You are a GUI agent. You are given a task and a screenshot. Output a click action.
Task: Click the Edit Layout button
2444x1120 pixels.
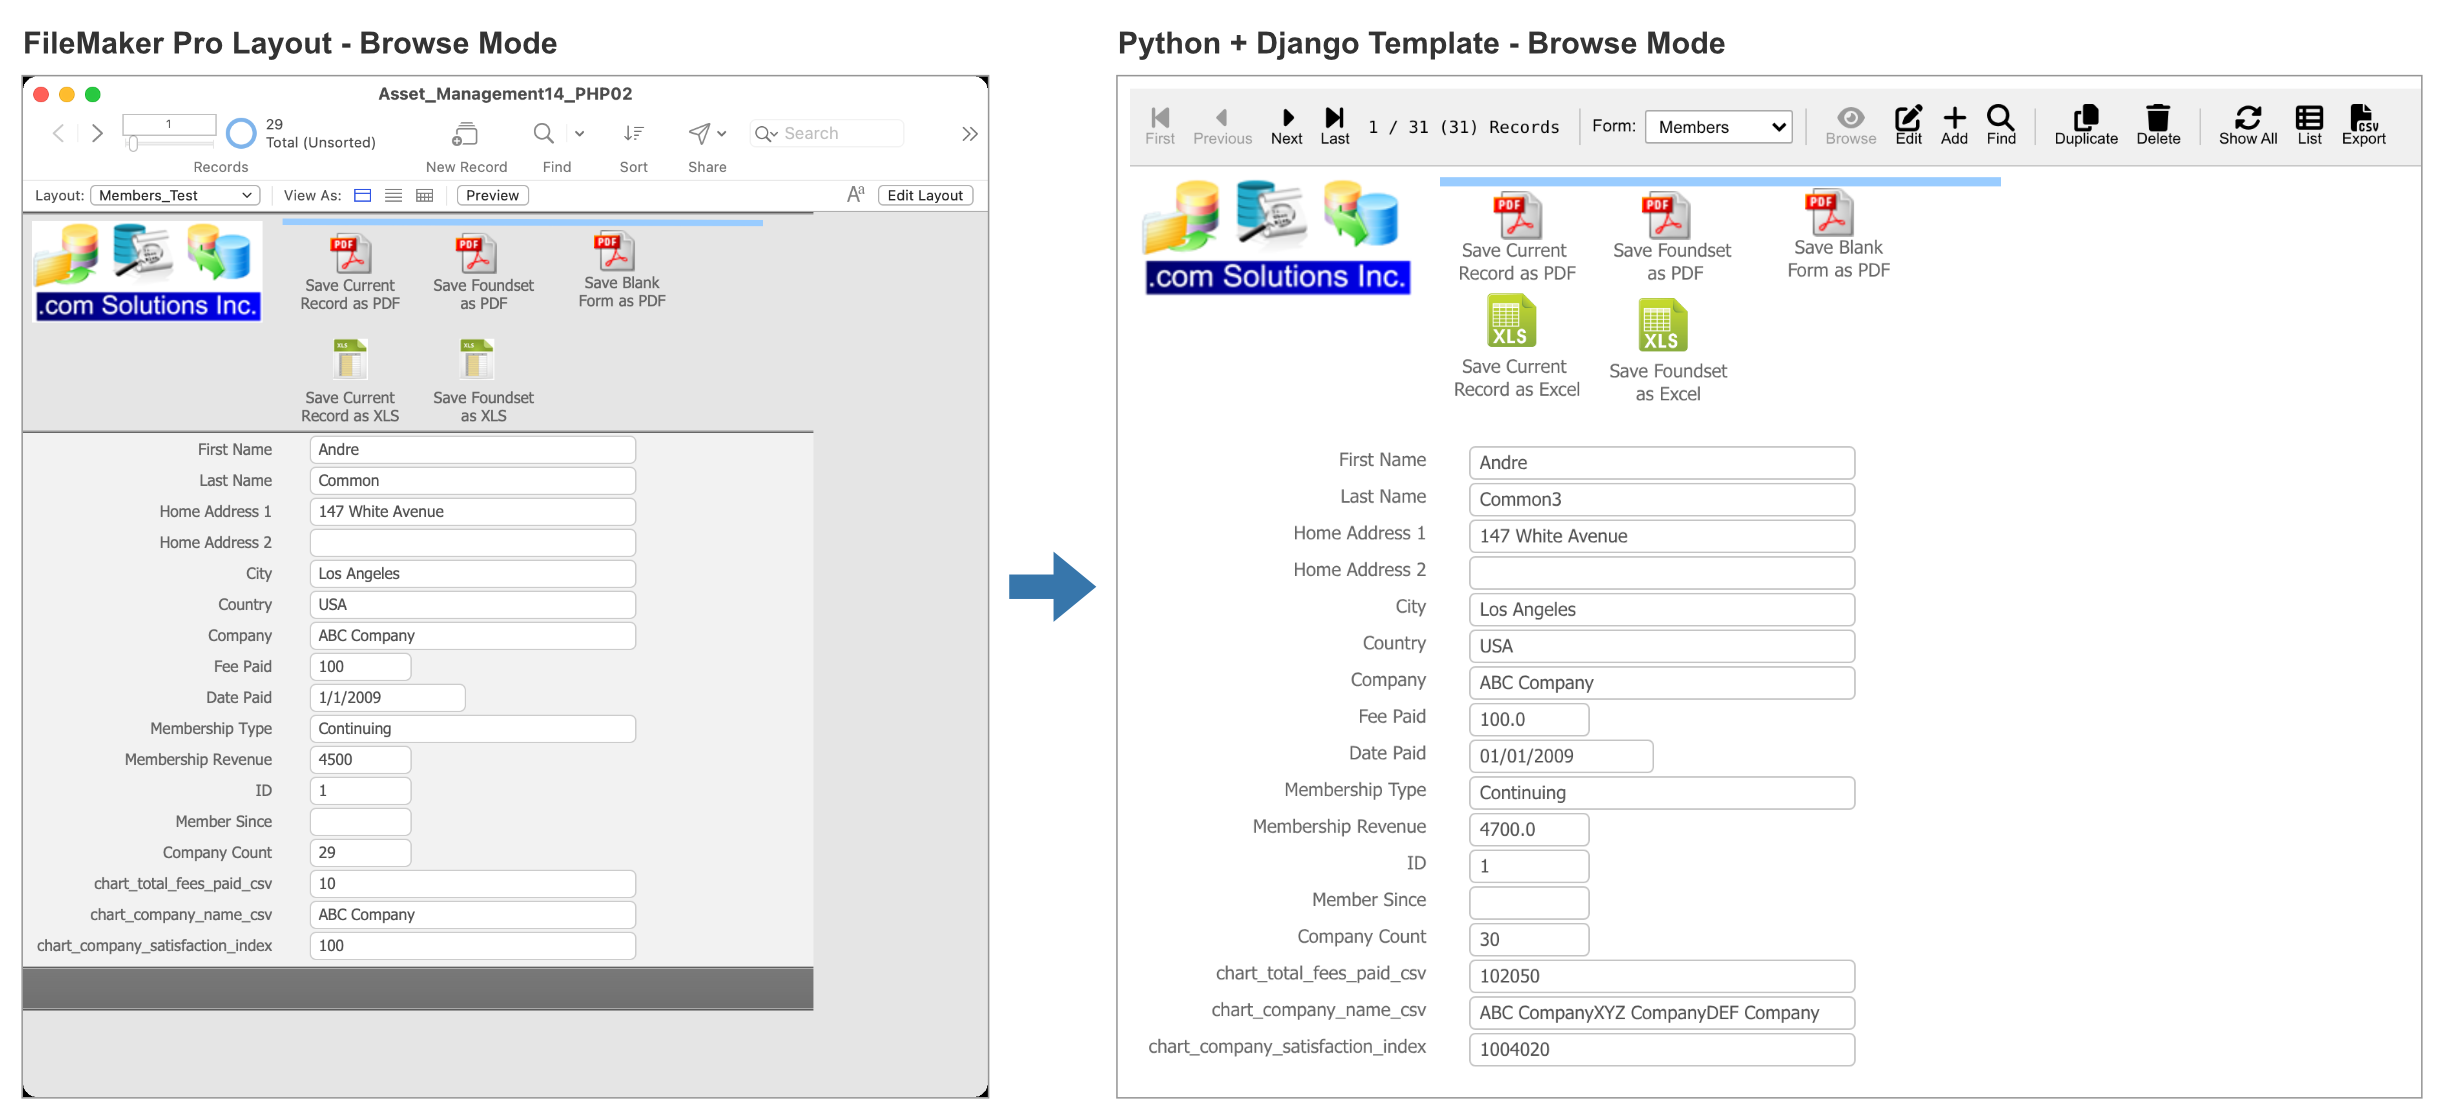[x=925, y=195]
